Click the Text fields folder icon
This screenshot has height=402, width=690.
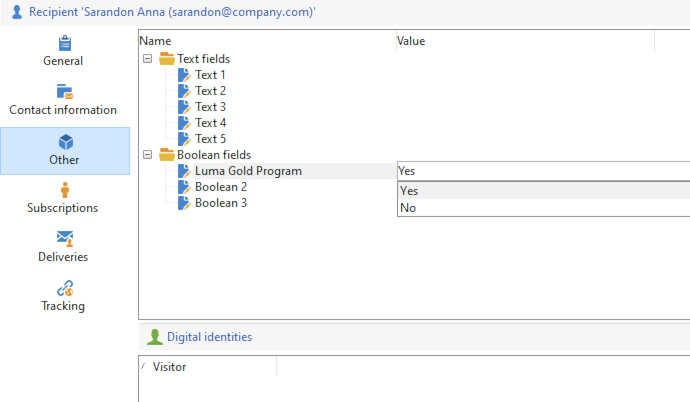click(167, 59)
